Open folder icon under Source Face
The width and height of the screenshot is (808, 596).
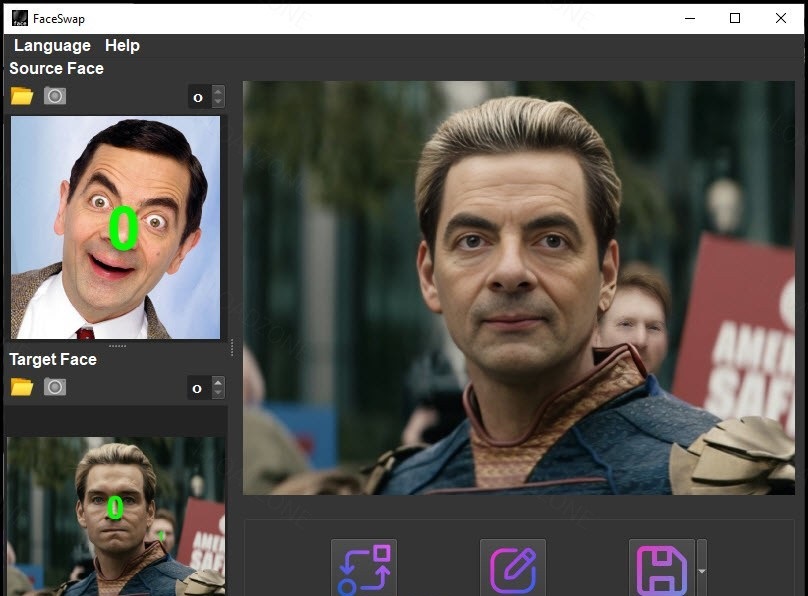[21, 96]
